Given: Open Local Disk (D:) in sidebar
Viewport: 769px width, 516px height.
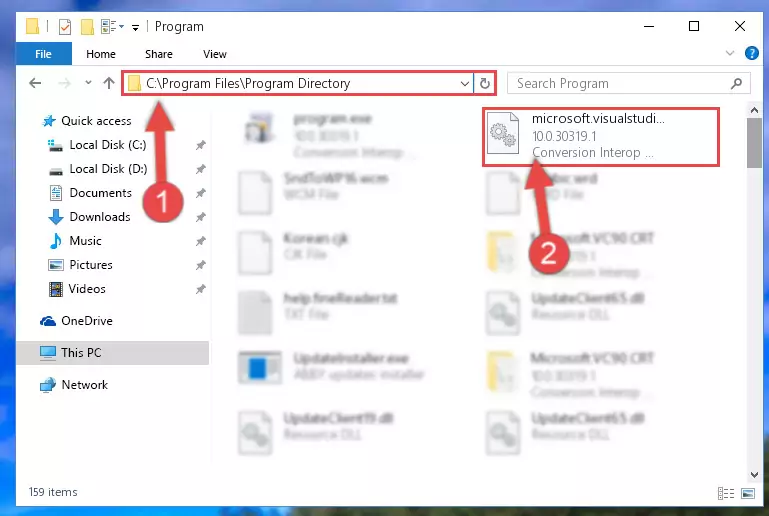Looking at the screenshot, I should pyautogui.click(x=108, y=169).
